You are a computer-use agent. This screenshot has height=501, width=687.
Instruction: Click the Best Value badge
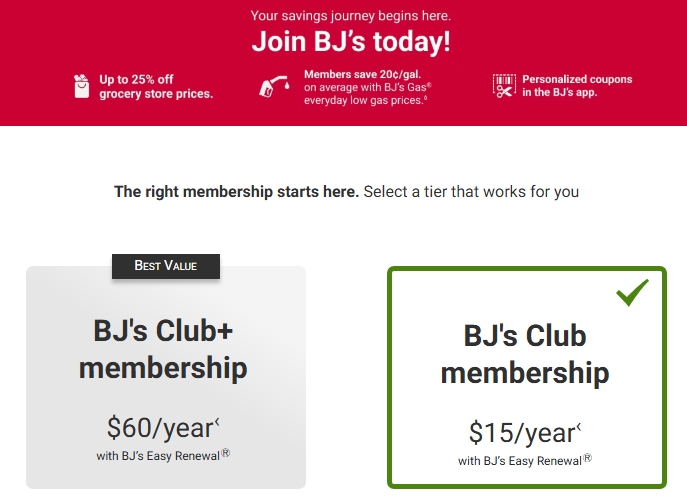click(x=165, y=266)
